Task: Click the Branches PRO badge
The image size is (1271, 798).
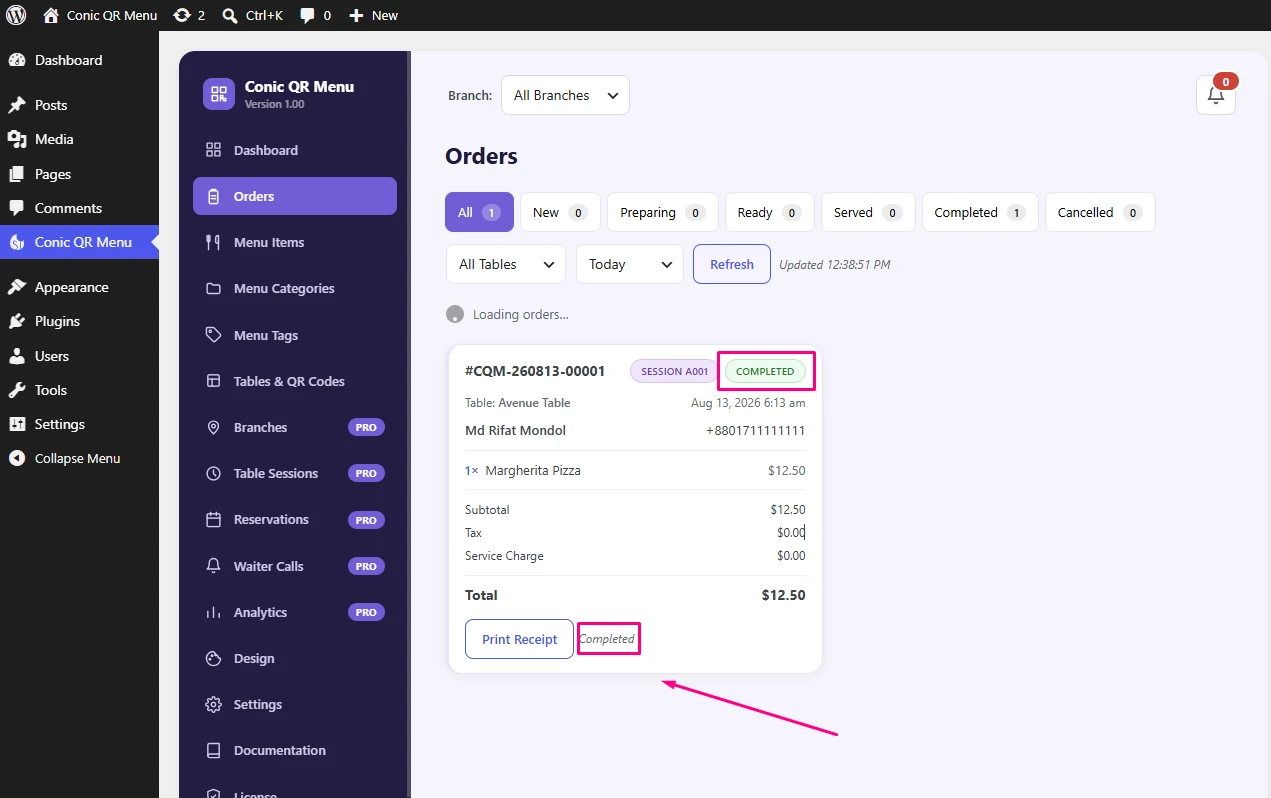Action: click(366, 427)
